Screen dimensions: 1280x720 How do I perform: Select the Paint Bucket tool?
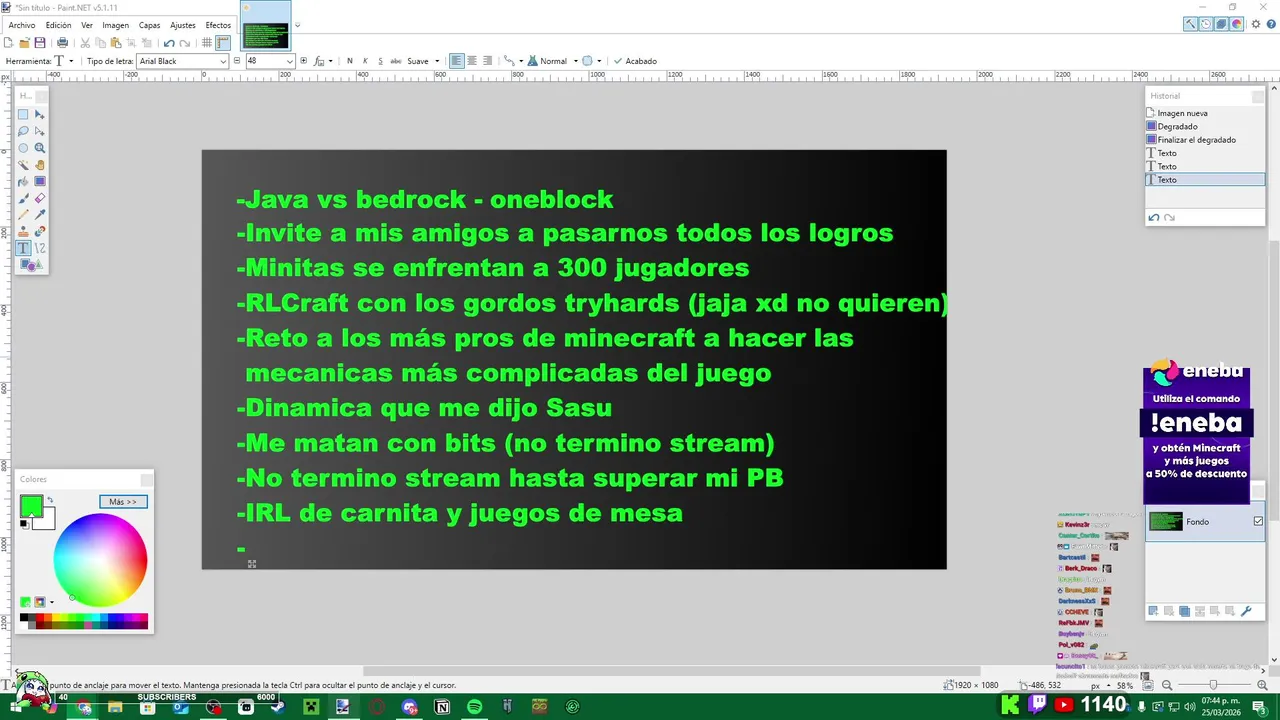[23, 181]
